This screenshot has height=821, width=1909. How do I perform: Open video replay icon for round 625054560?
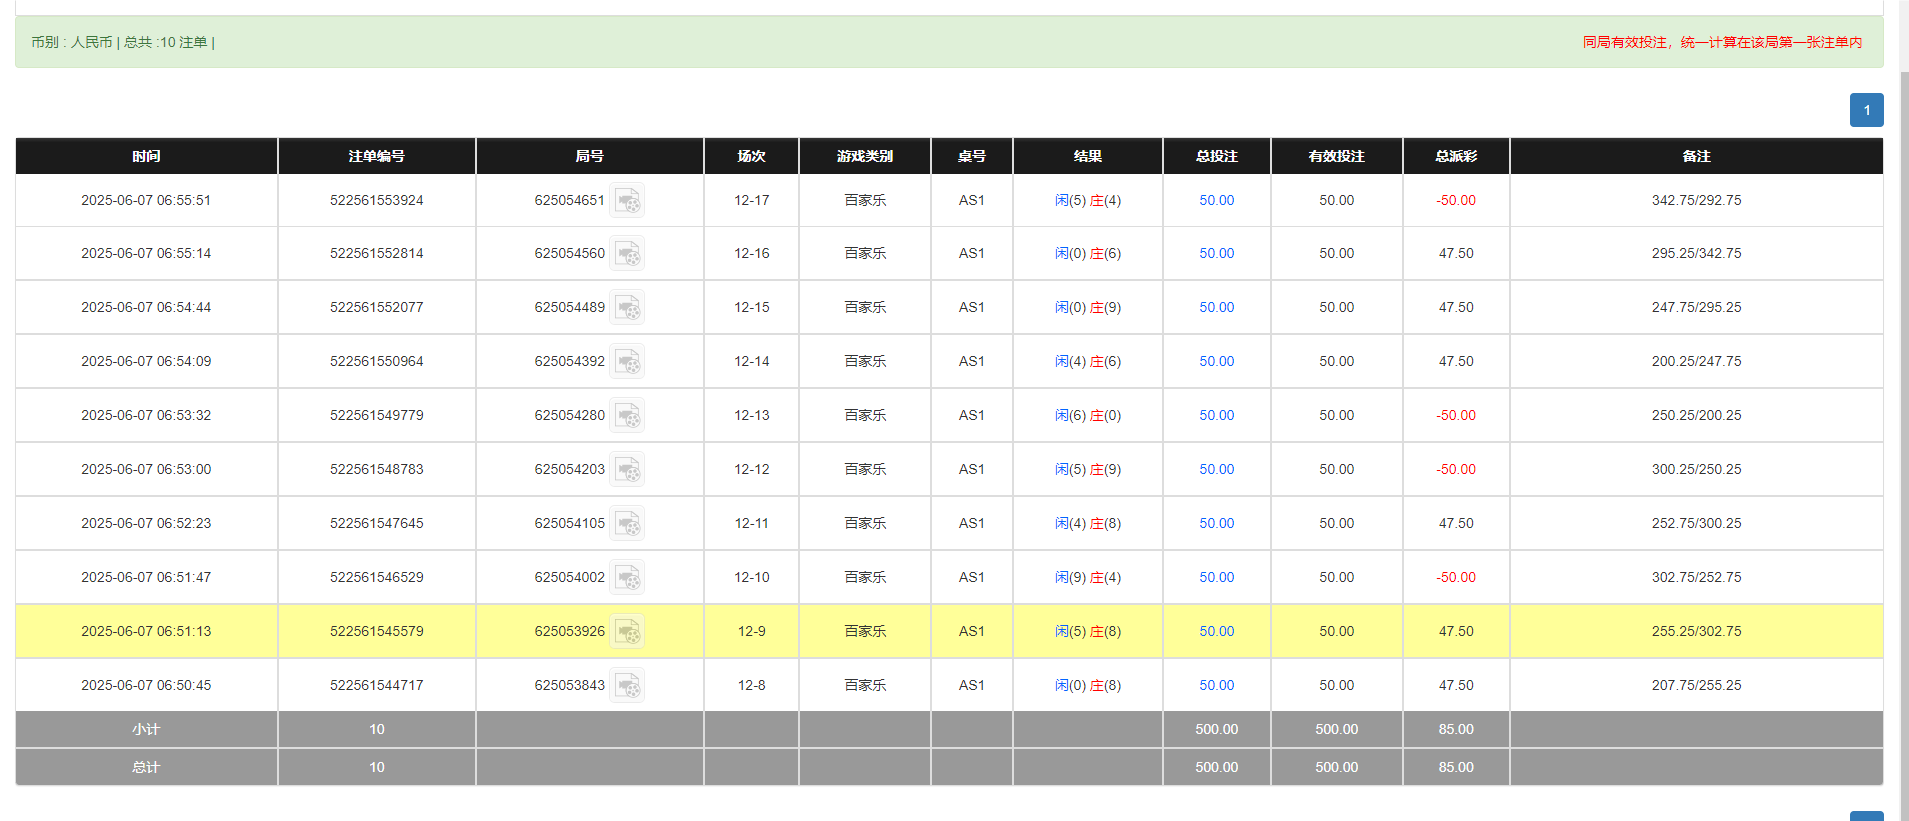click(627, 254)
